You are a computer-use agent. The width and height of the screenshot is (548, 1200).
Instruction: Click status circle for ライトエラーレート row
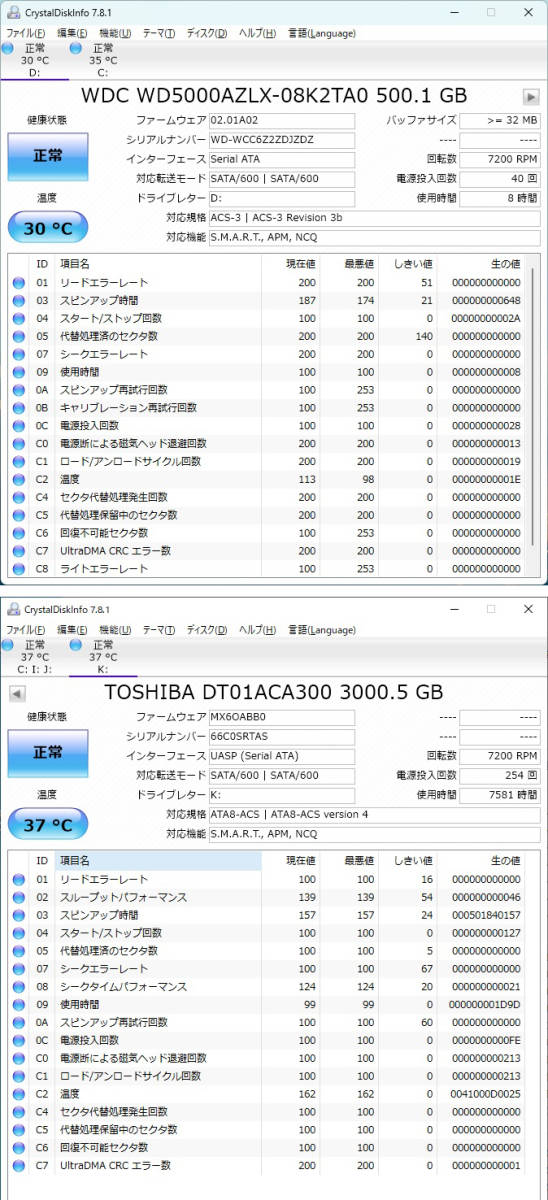(18, 569)
